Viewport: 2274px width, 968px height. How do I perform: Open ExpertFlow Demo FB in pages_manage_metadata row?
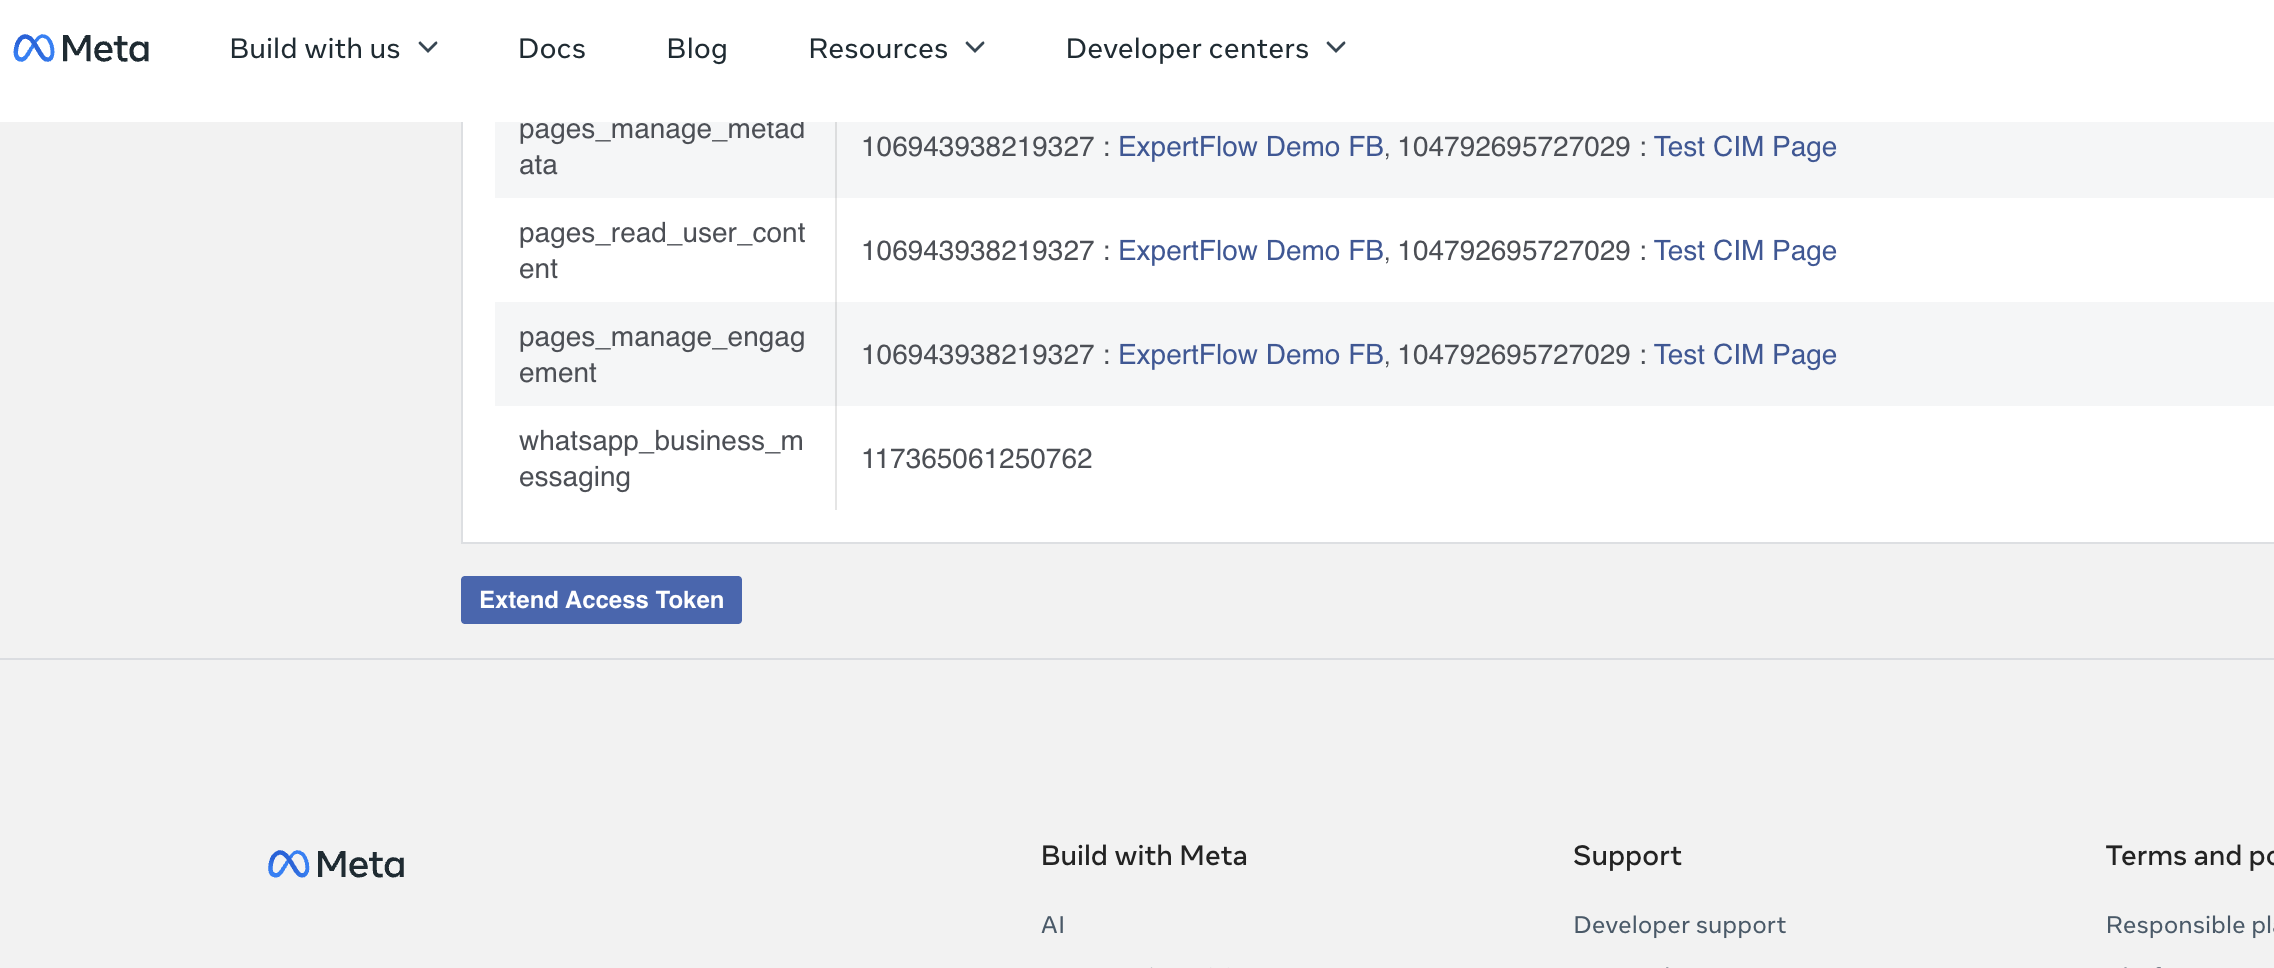(1250, 146)
